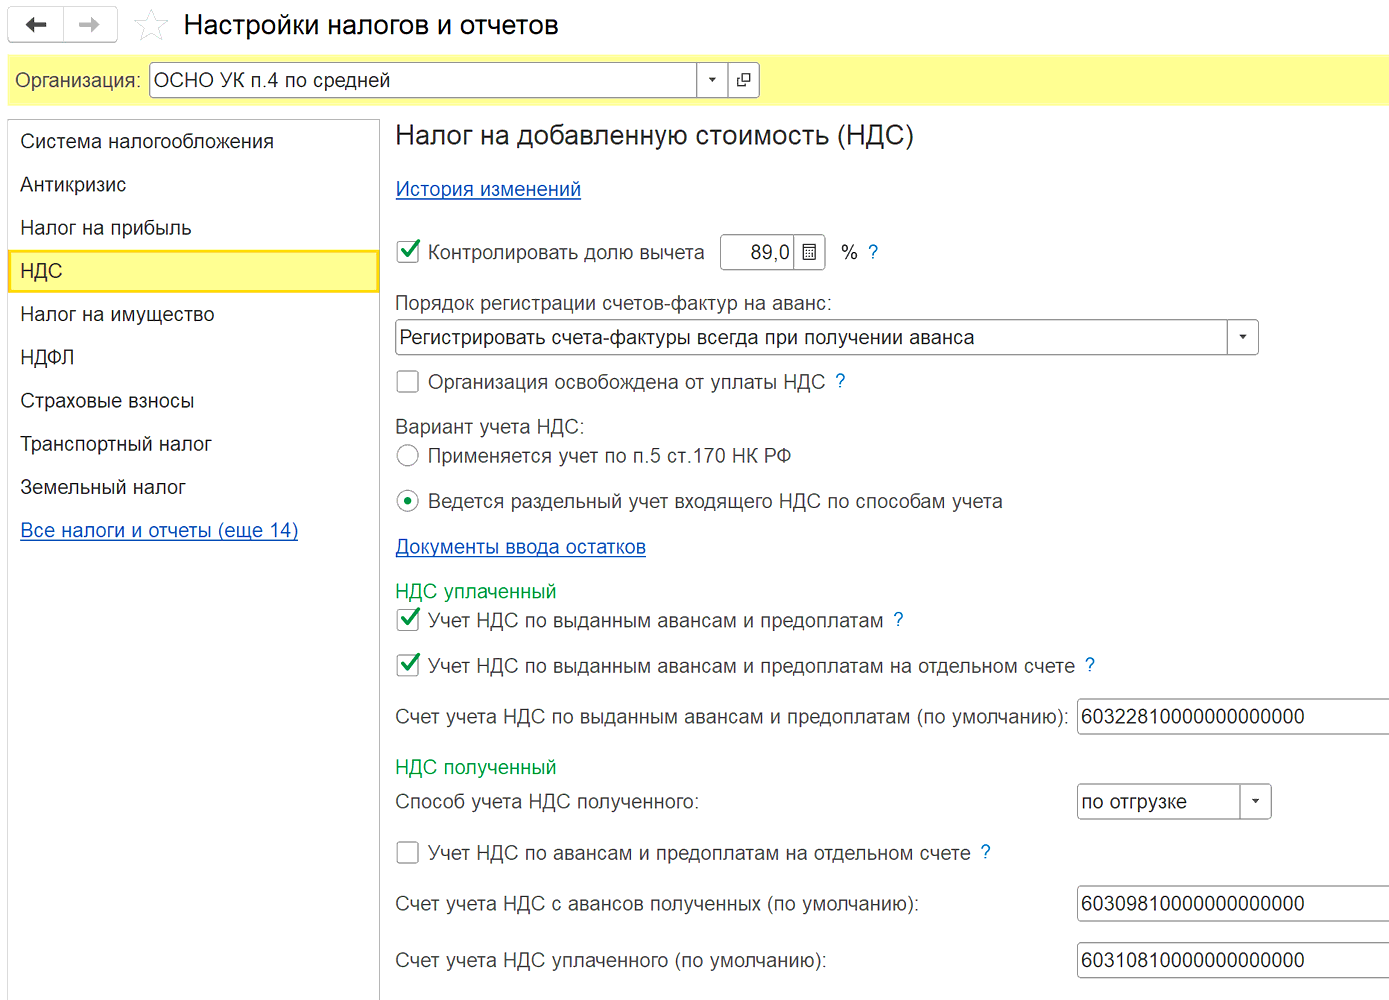The width and height of the screenshot is (1389, 1000).
Task: Open 'Документы ввода остатков' link
Action: (x=520, y=547)
